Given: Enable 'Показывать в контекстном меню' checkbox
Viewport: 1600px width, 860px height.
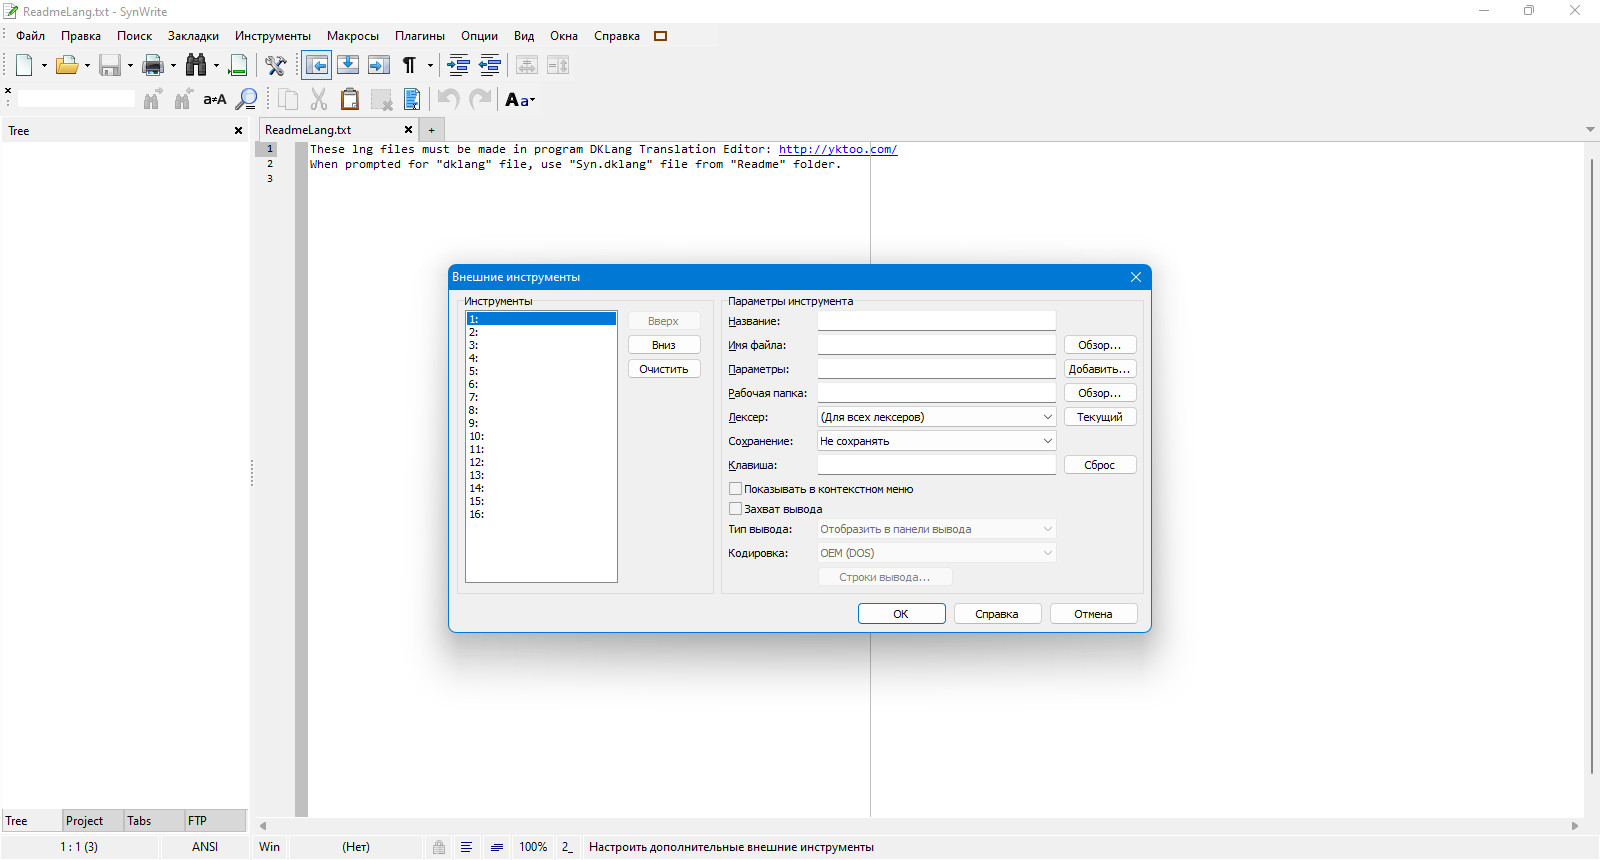Looking at the screenshot, I should pyautogui.click(x=736, y=489).
